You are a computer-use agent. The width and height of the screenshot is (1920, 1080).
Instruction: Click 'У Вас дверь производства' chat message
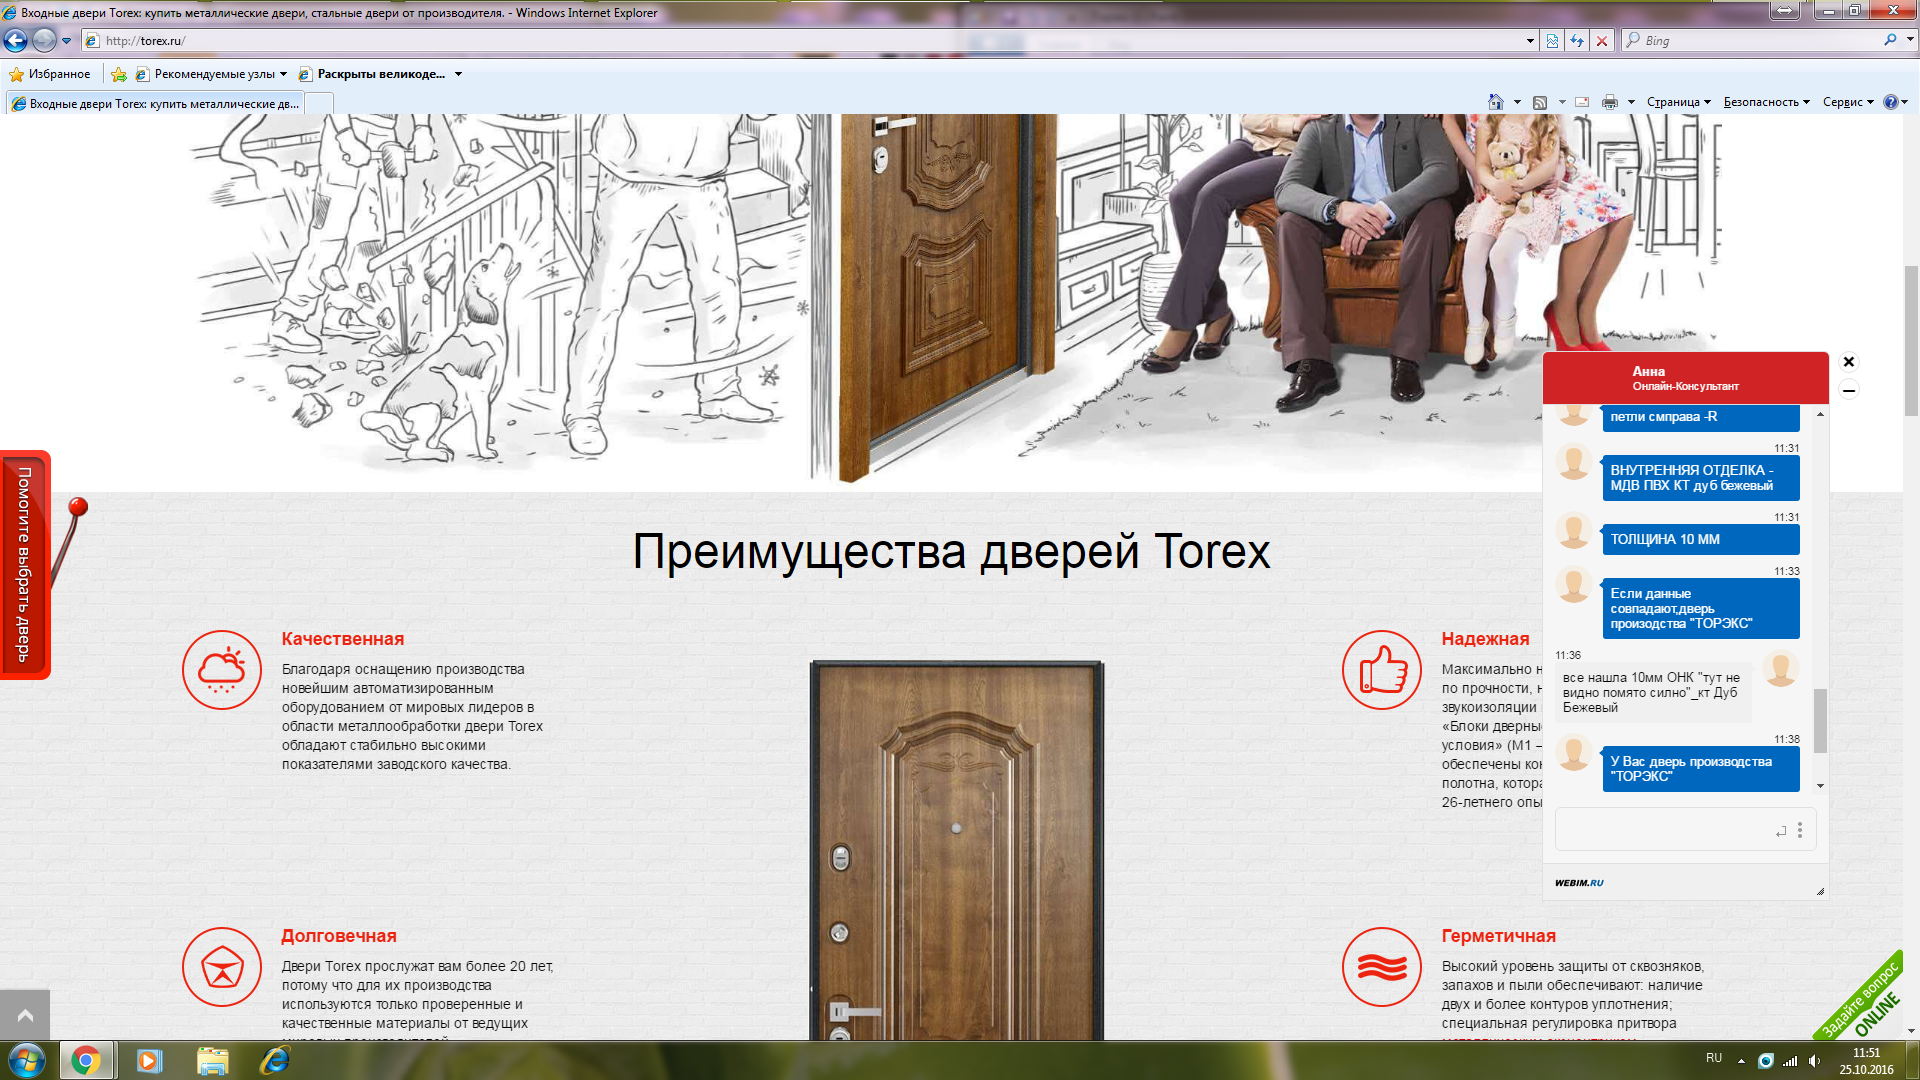(1700, 769)
